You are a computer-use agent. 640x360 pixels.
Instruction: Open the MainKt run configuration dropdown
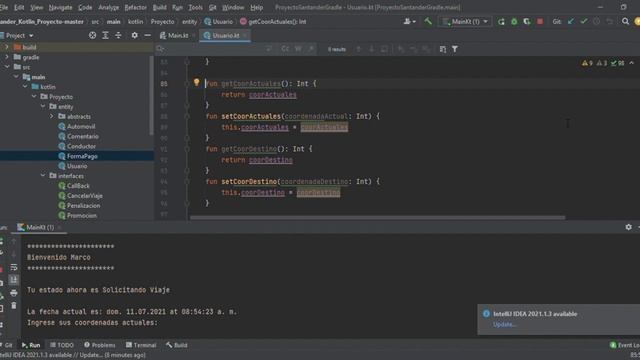click(465, 22)
